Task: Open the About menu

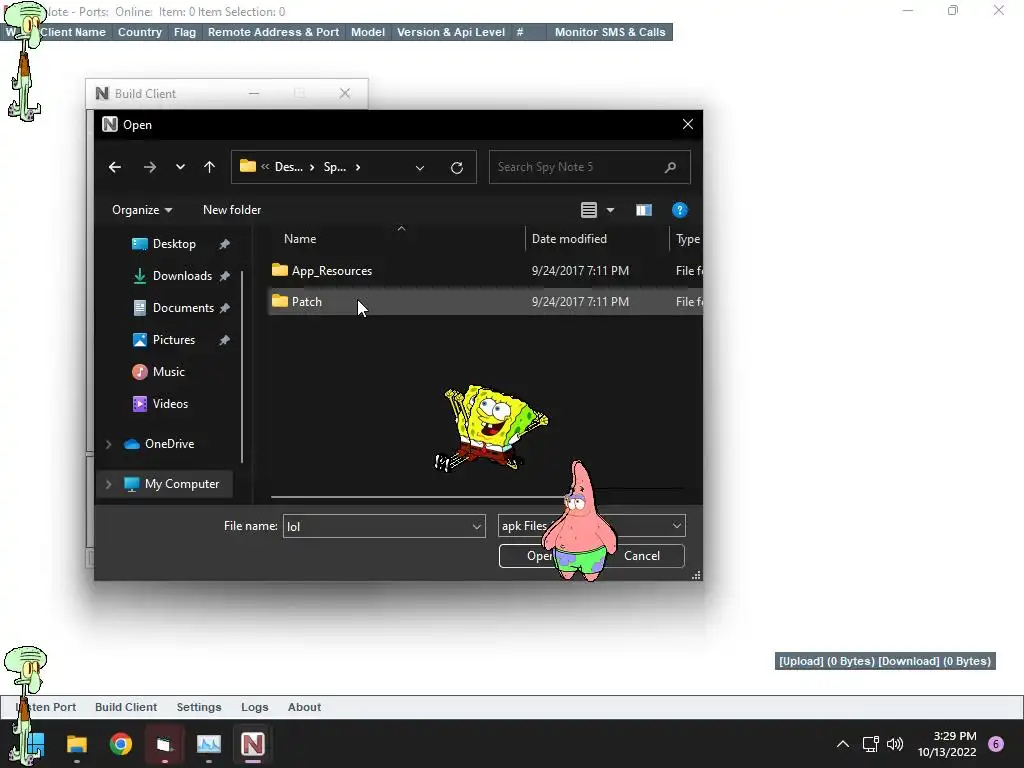Action: coord(304,707)
